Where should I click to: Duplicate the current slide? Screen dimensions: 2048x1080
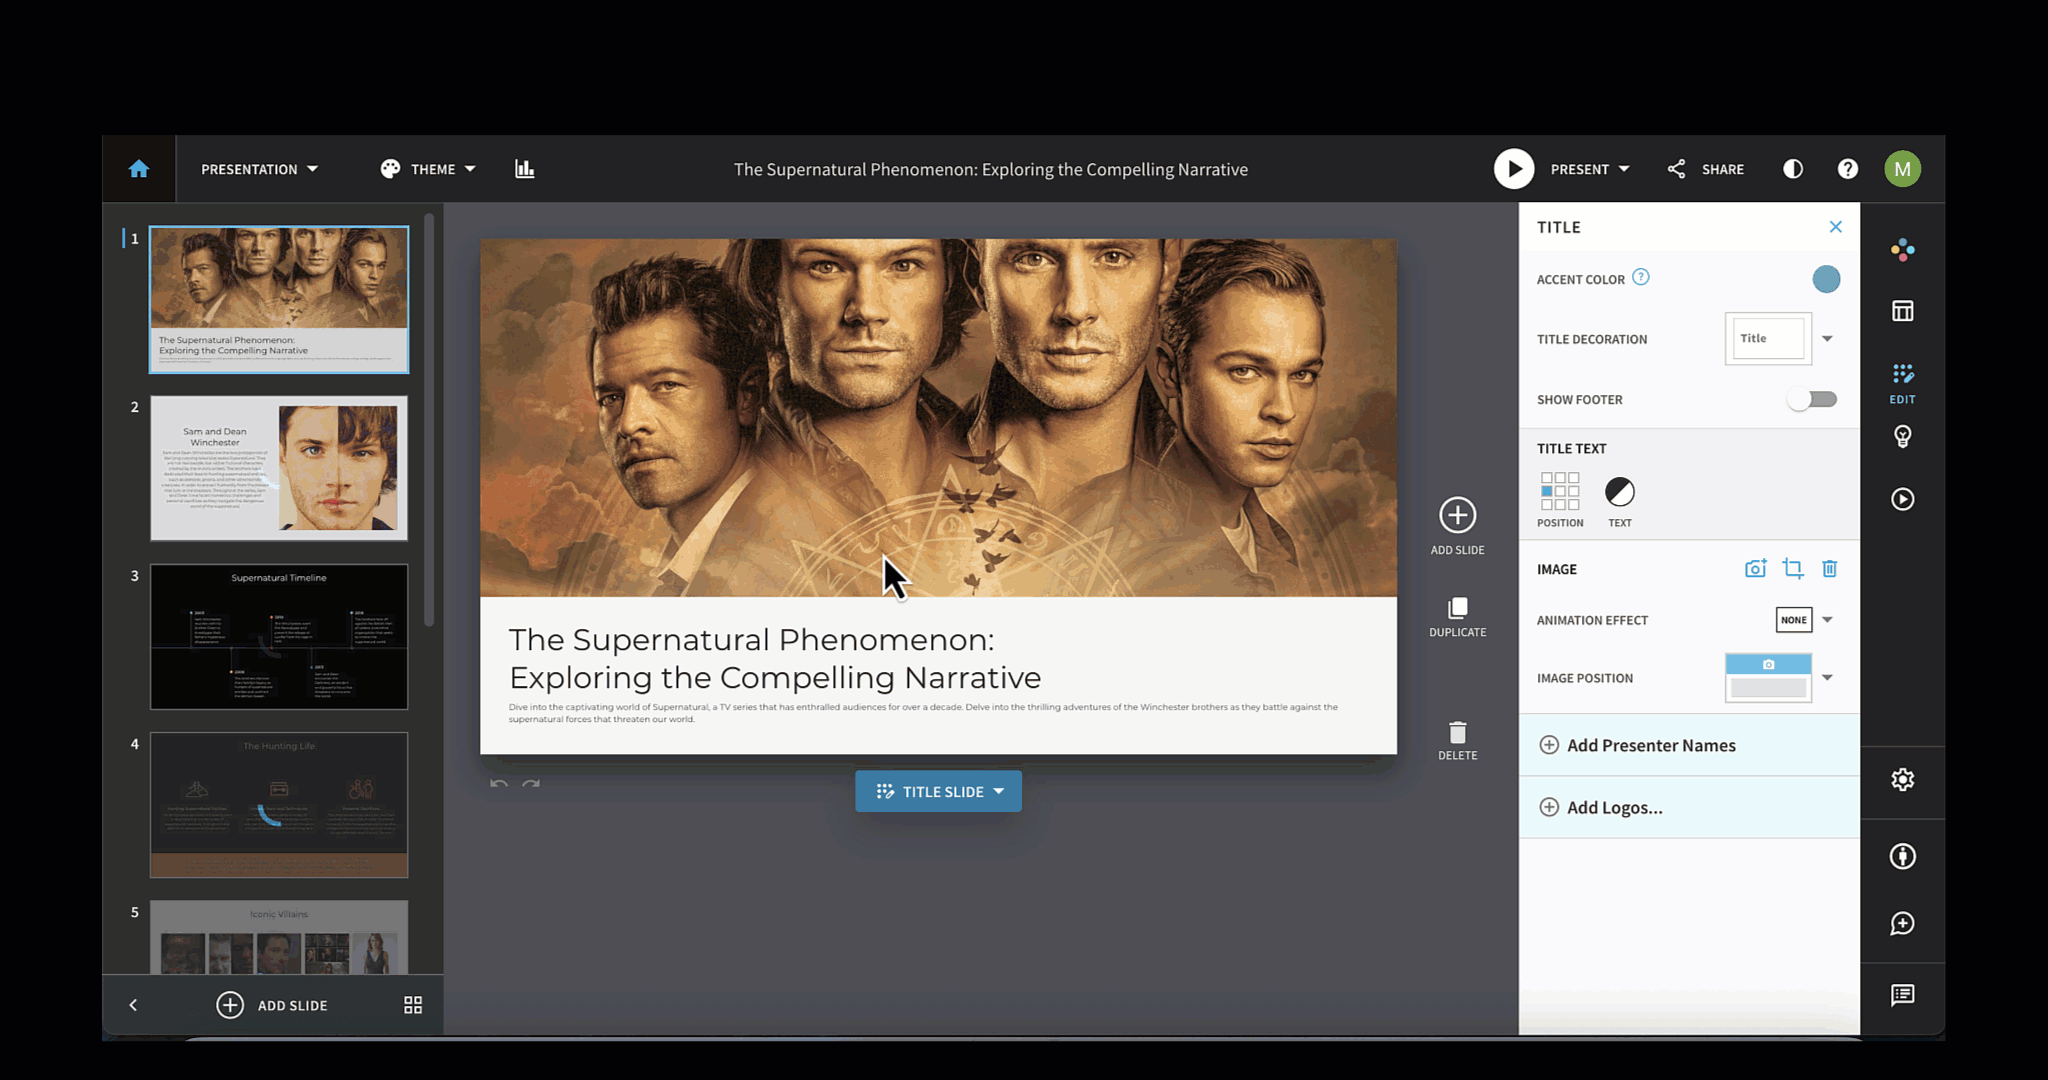[1458, 617]
